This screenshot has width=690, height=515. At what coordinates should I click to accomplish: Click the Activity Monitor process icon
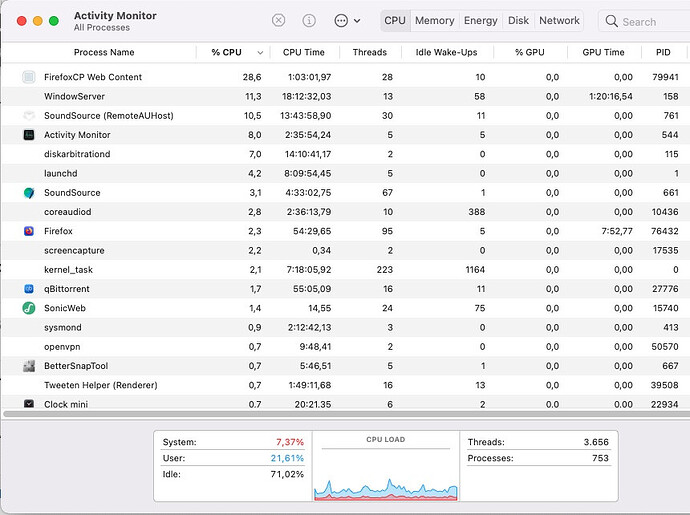[29, 135]
